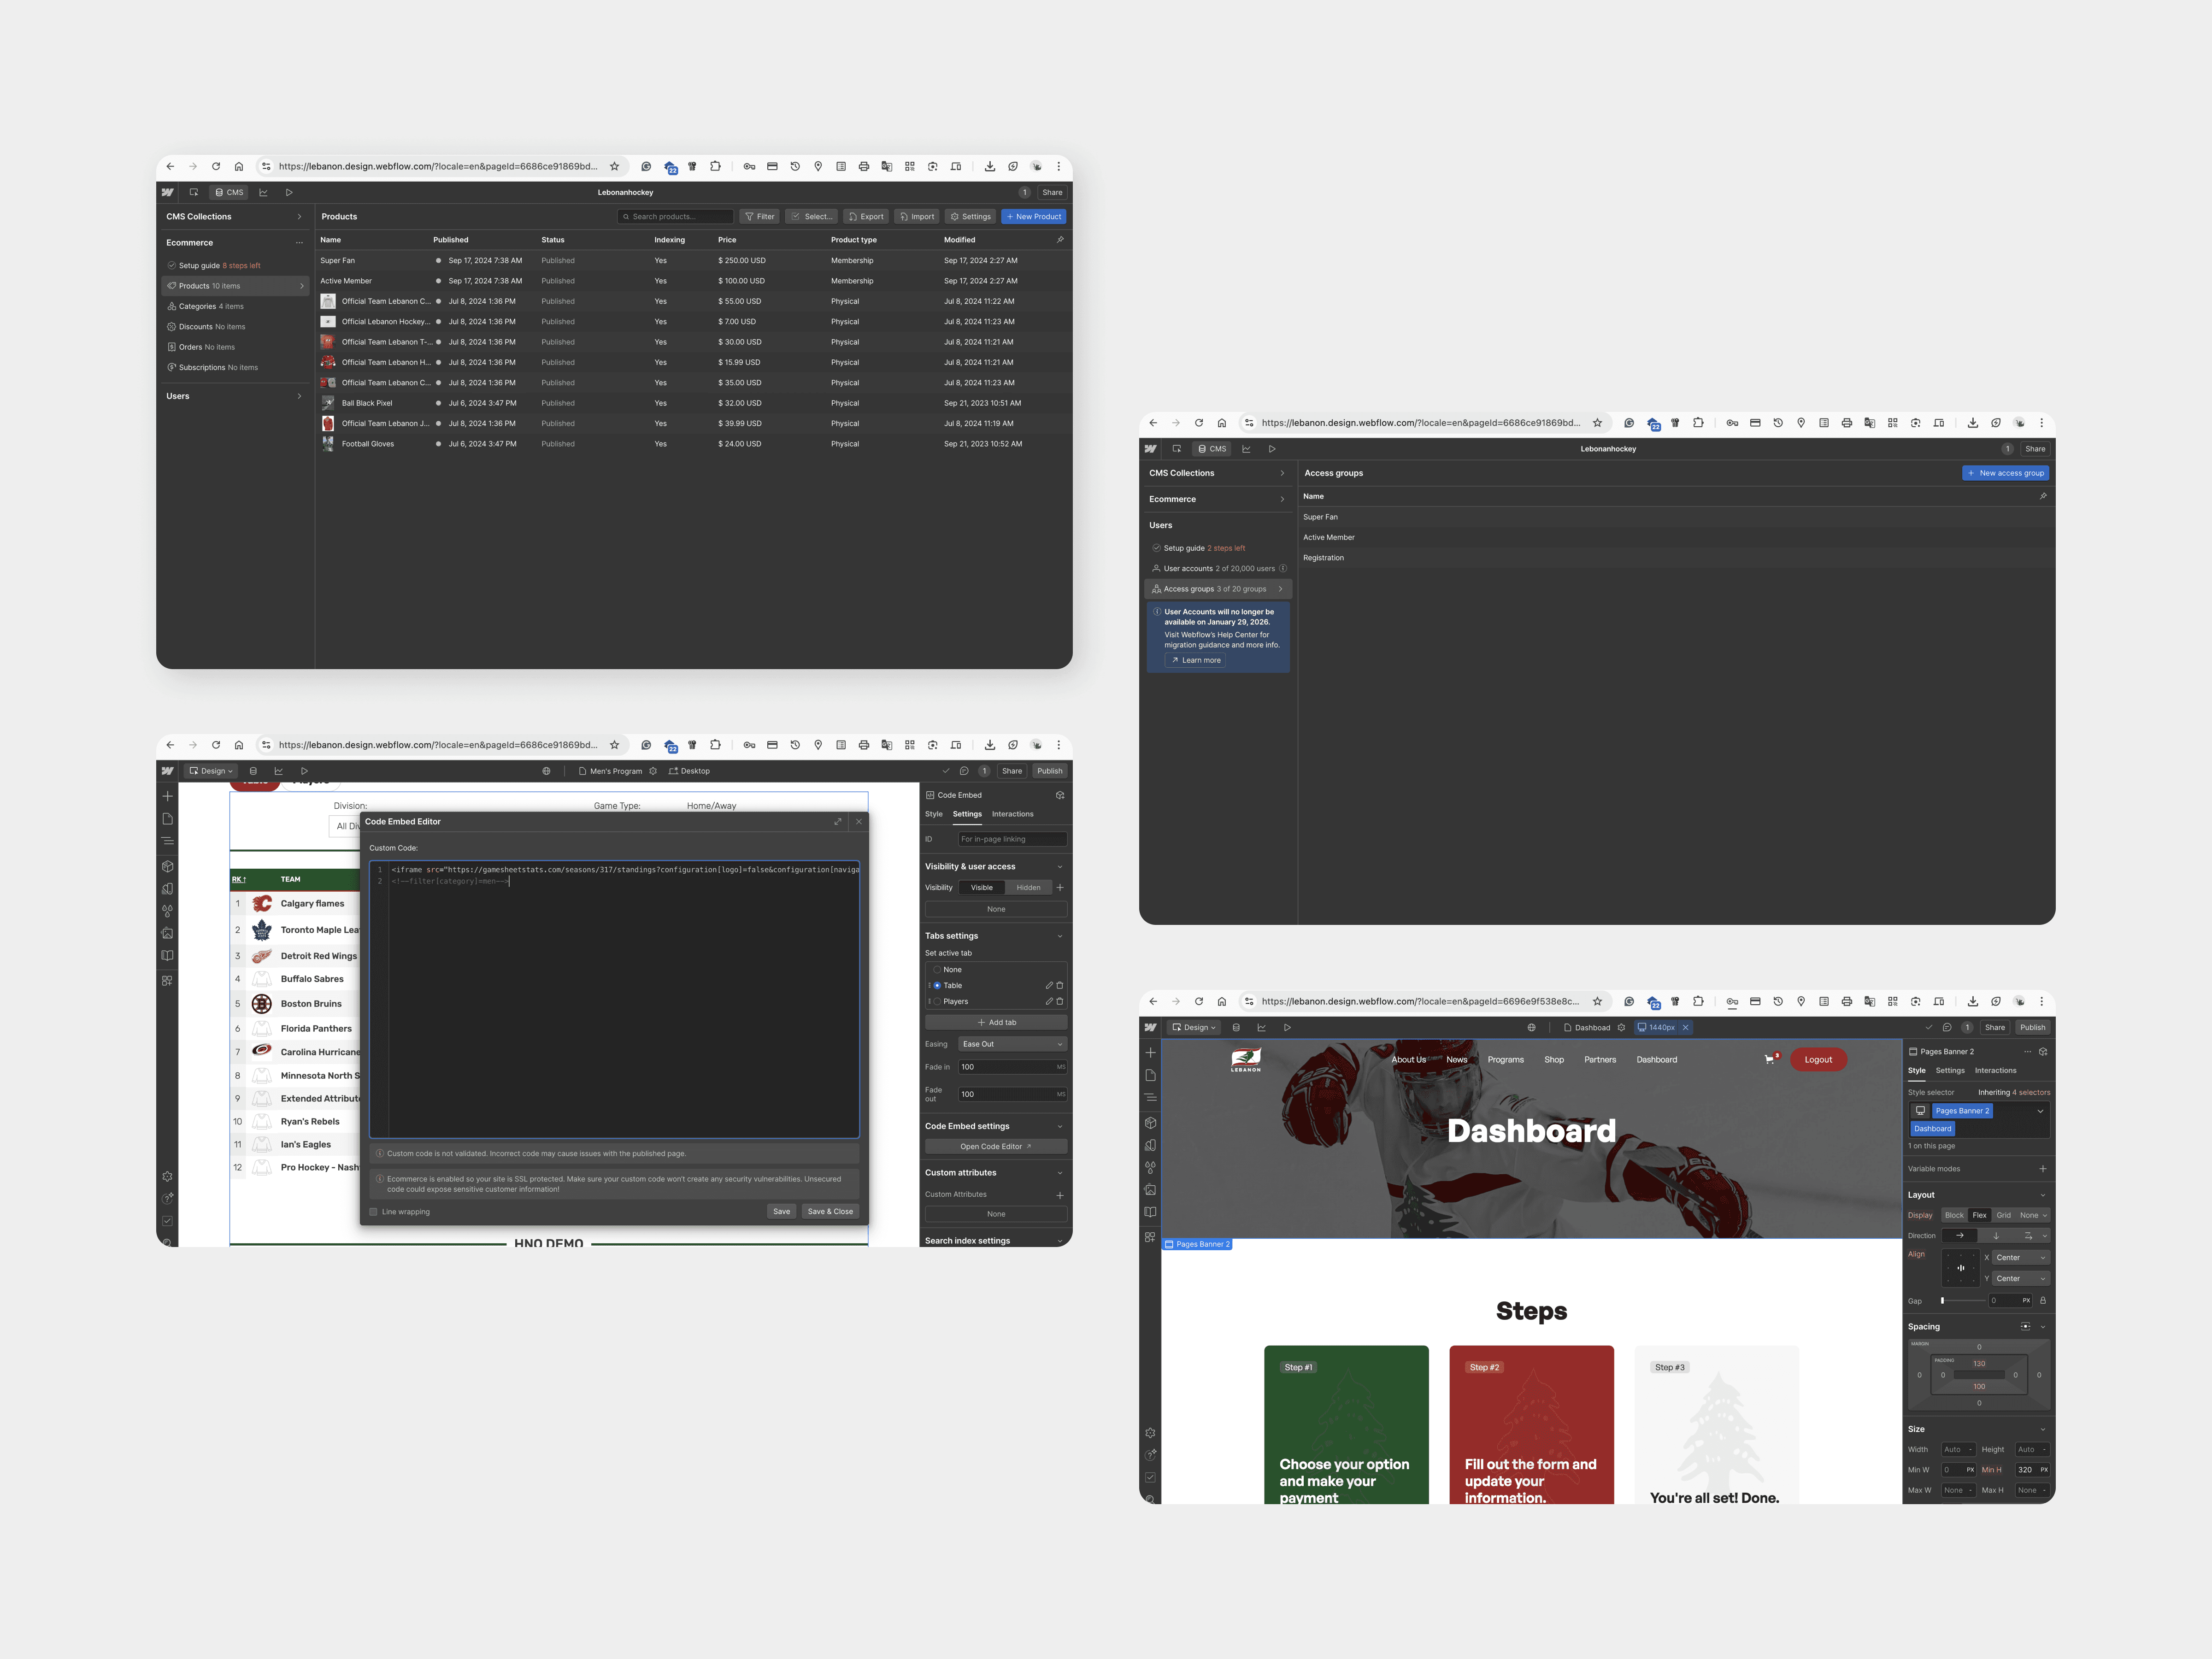Viewport: 2212px width, 1659px height.
Task: Click pencil icon to rename Table tab
Action: [x=1049, y=985]
